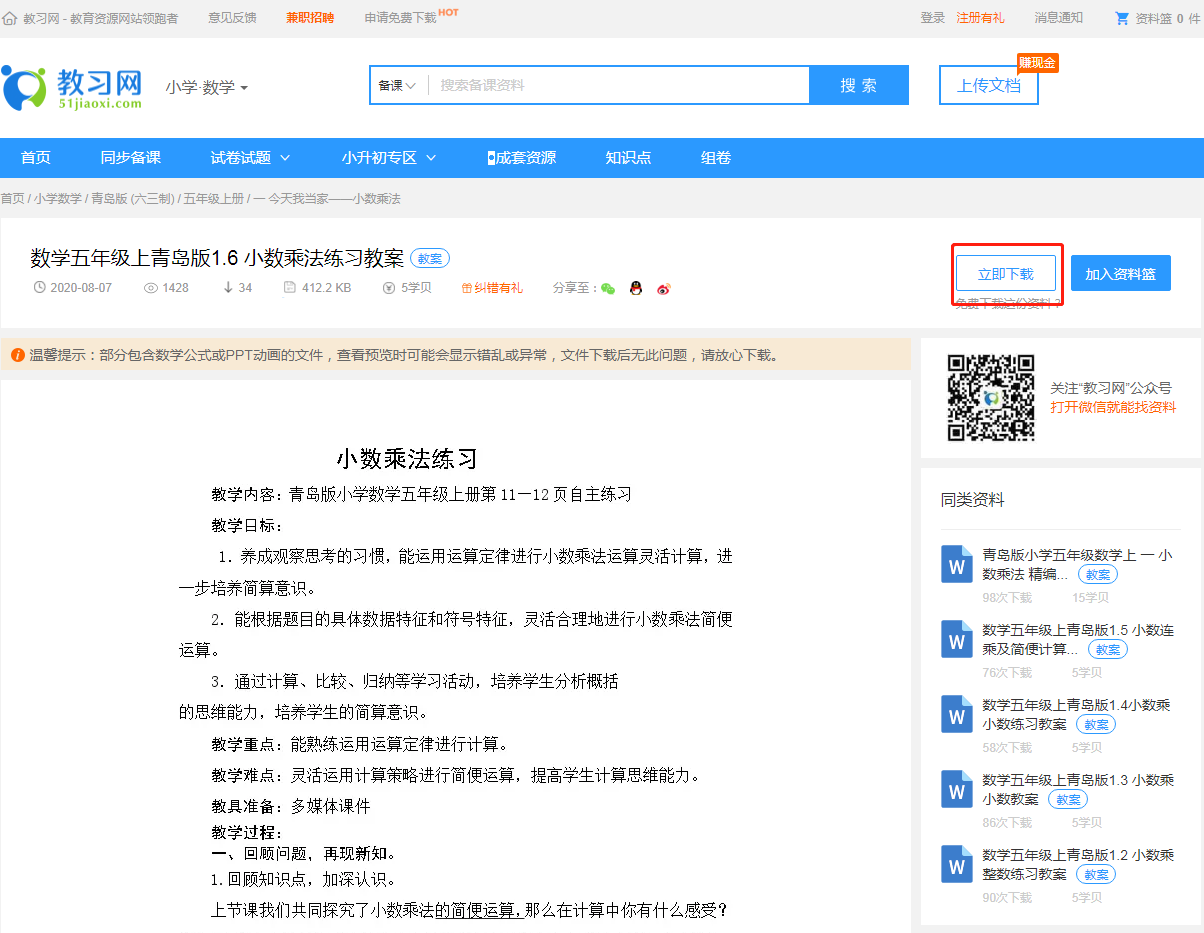Click the clock icon next to 2020-08-07

(x=40, y=288)
